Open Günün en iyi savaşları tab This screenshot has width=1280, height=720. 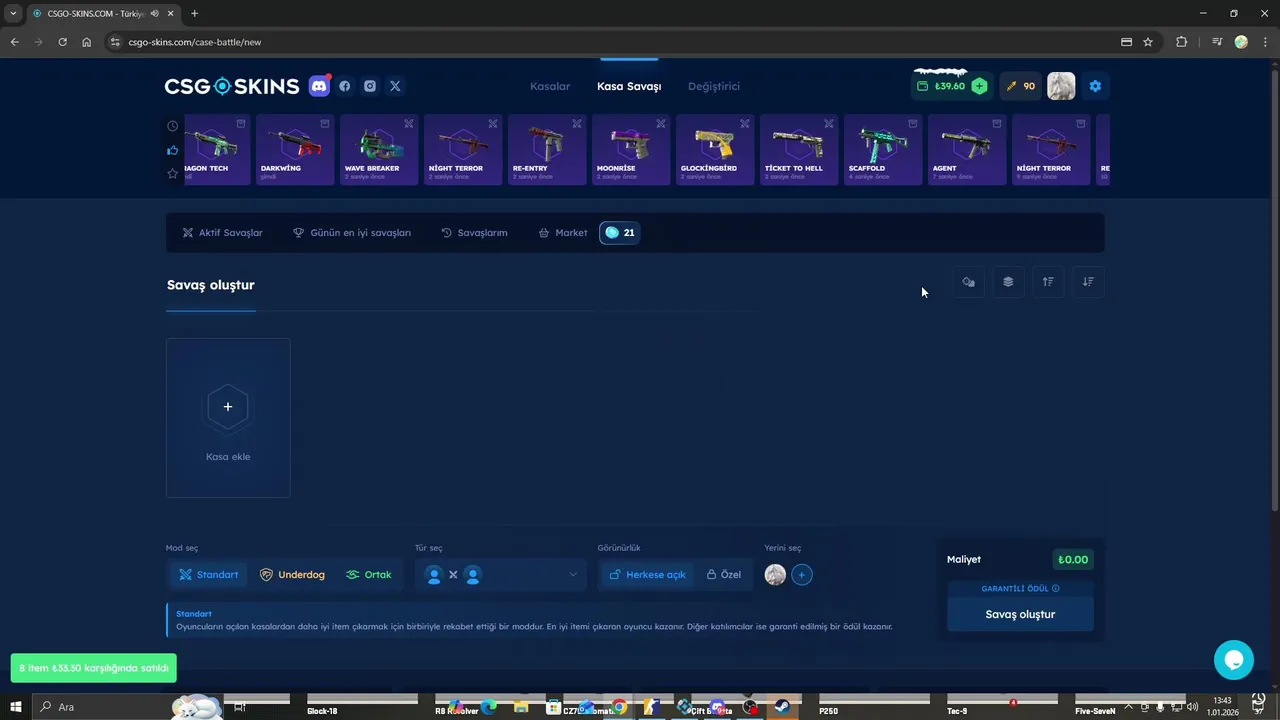pos(351,233)
